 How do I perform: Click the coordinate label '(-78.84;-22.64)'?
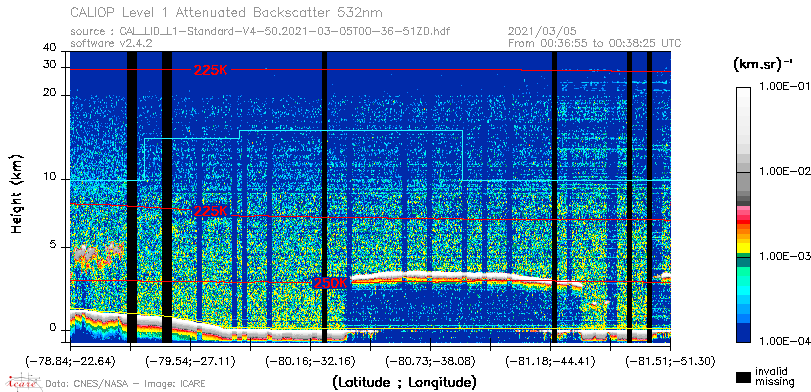(x=70, y=360)
